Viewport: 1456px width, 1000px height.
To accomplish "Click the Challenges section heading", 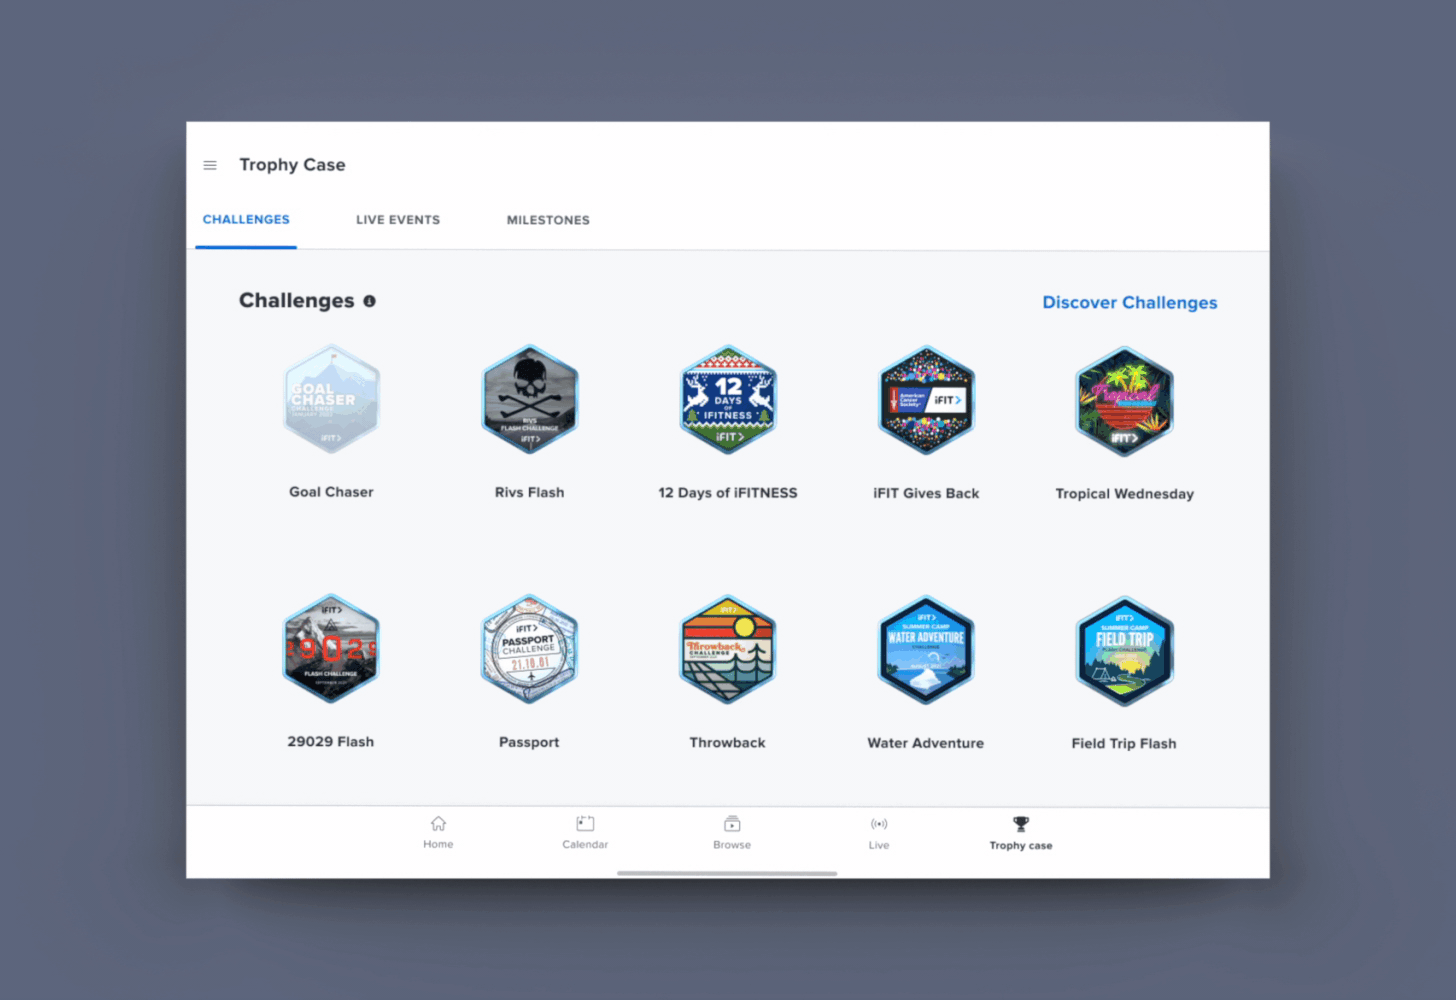I will 296,301.
